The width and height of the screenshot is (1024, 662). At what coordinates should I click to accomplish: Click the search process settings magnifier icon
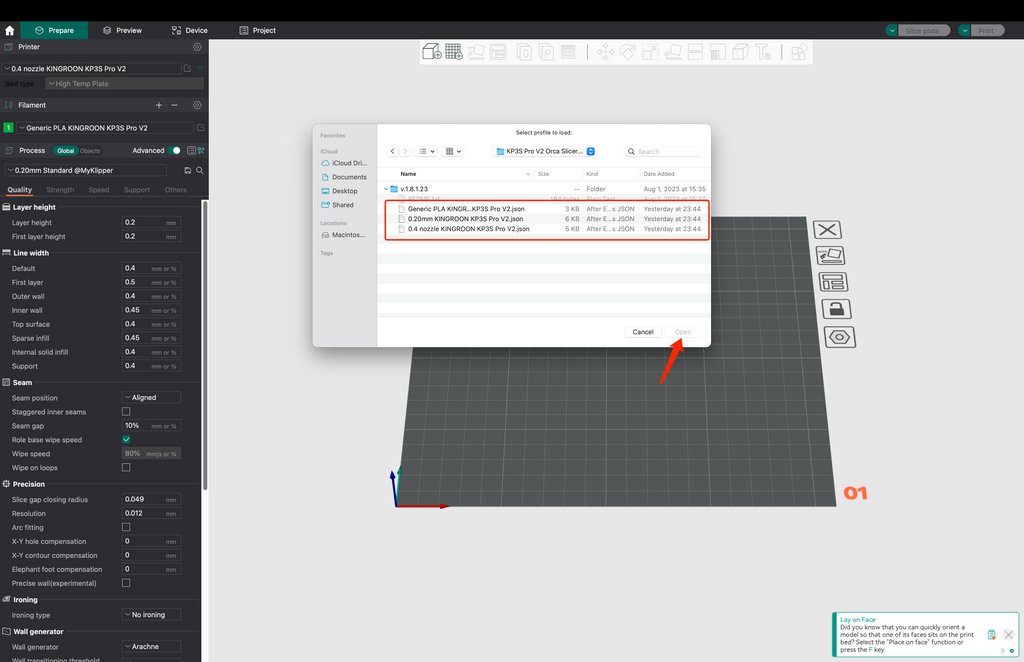click(200, 171)
